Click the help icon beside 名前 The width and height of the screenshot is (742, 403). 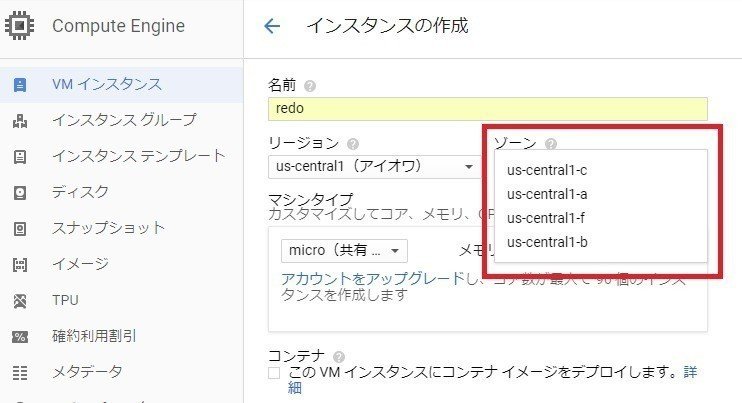310,86
